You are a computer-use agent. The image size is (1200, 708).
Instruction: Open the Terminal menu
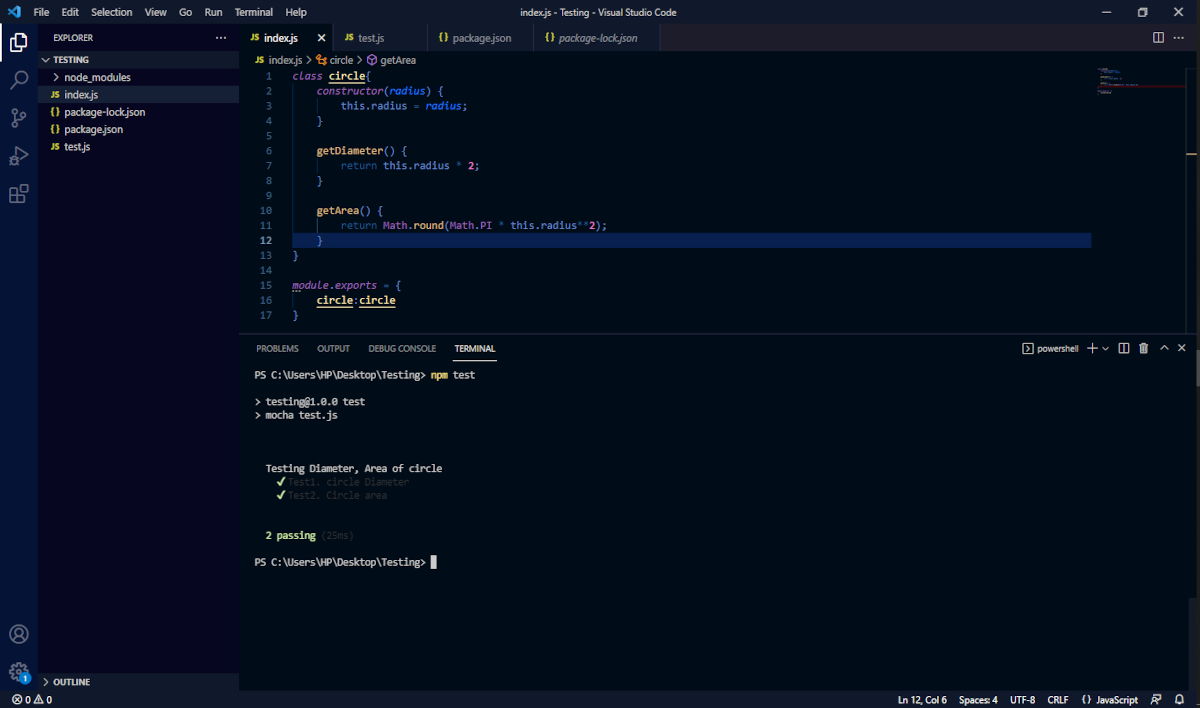pyautogui.click(x=253, y=12)
